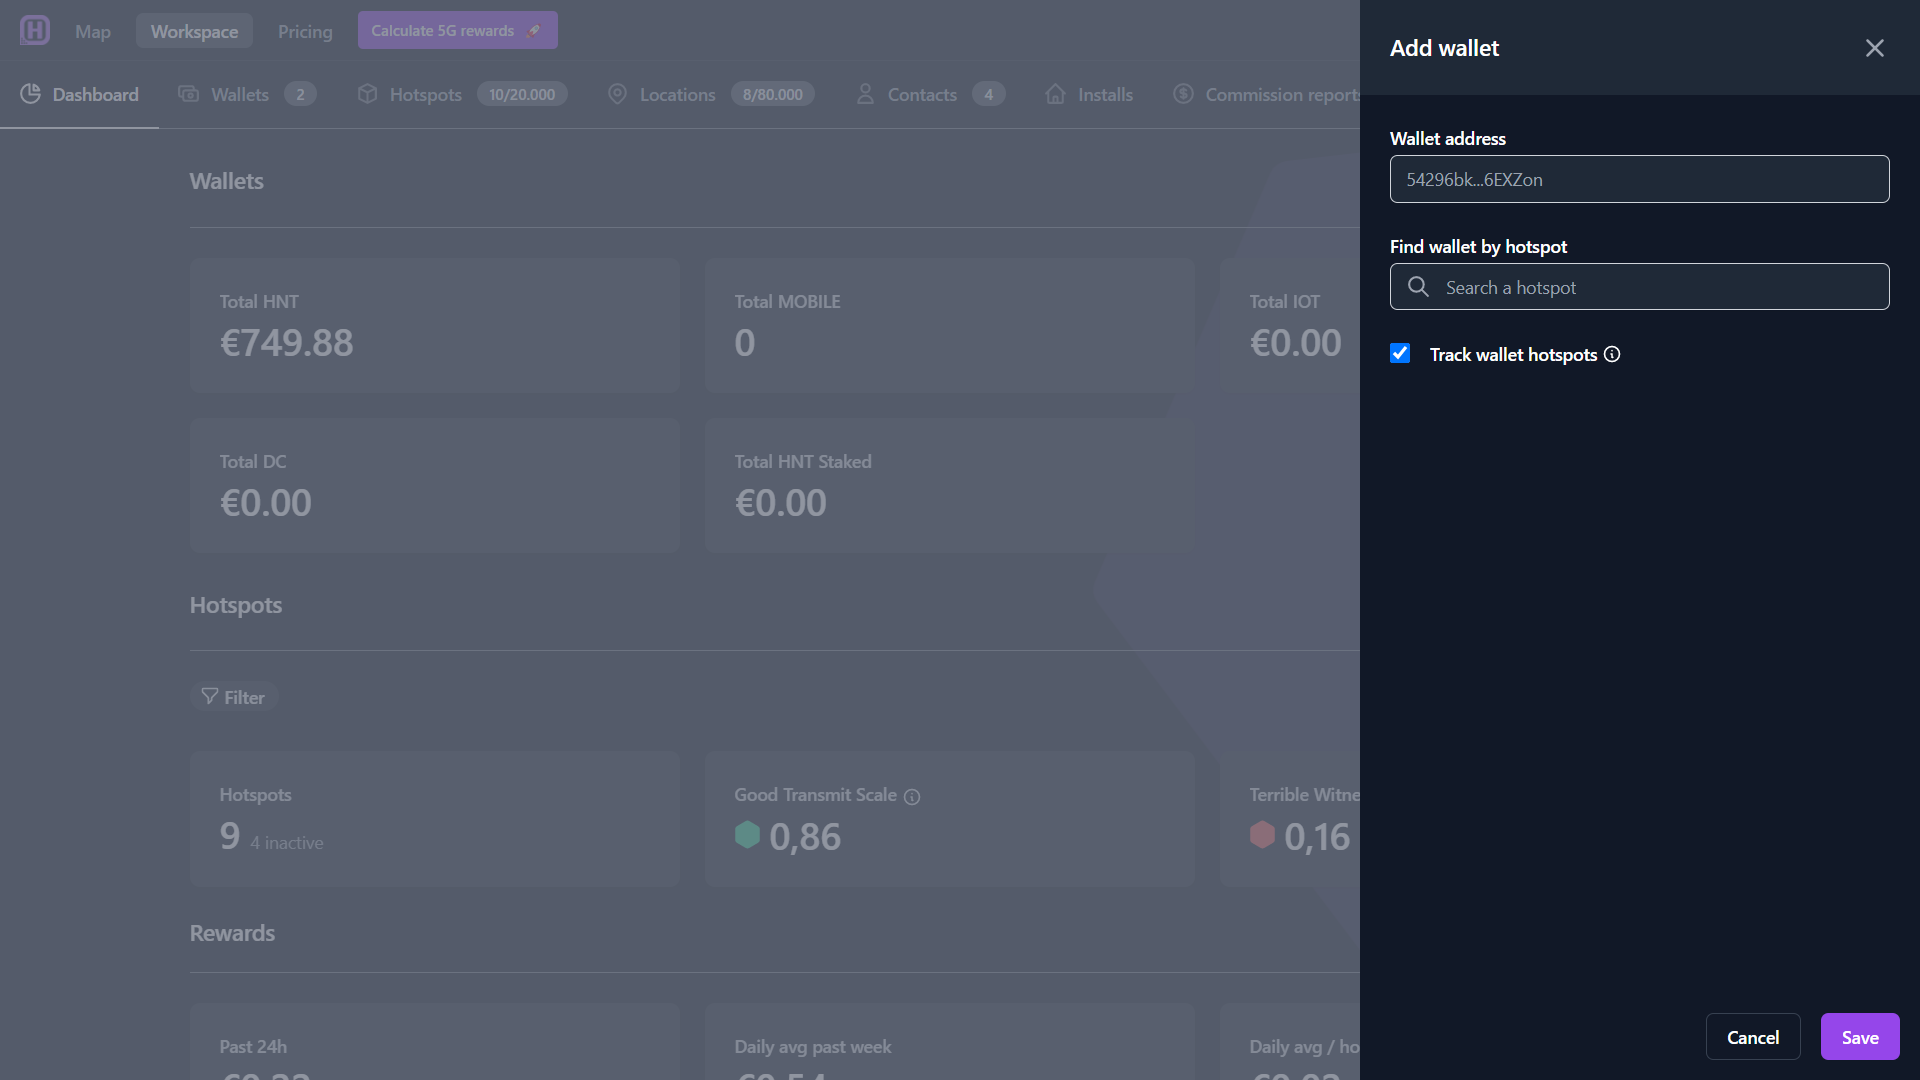
Task: Click the Contacts count badge 4
Action: click(988, 94)
